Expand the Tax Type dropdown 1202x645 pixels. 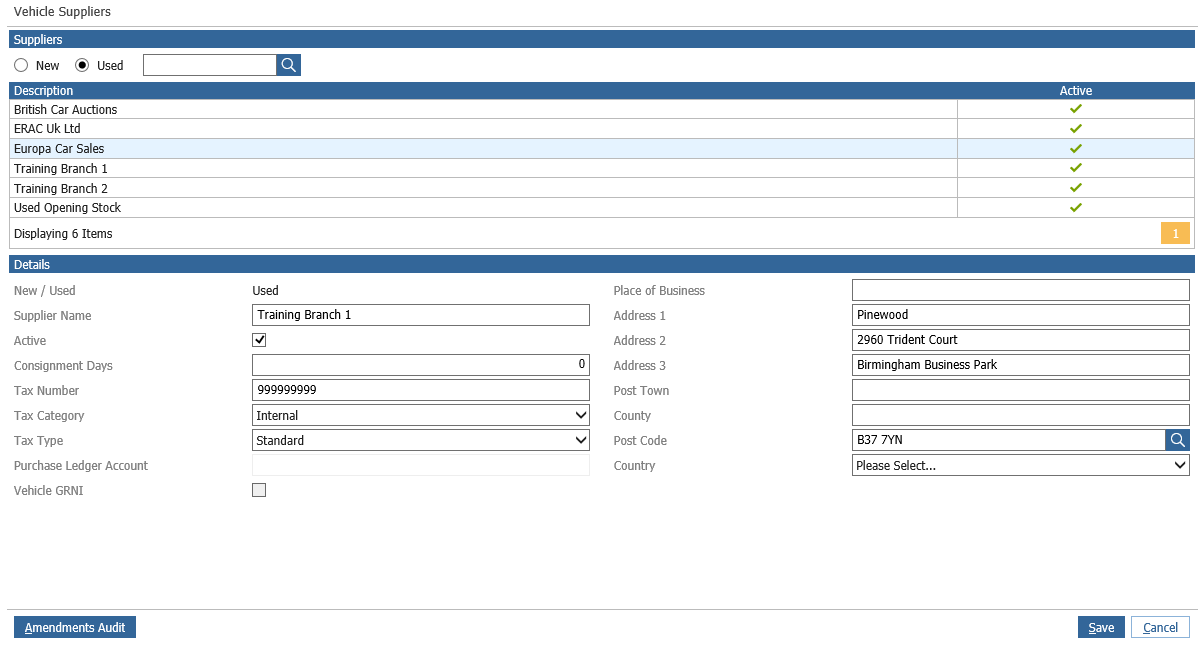(x=421, y=440)
